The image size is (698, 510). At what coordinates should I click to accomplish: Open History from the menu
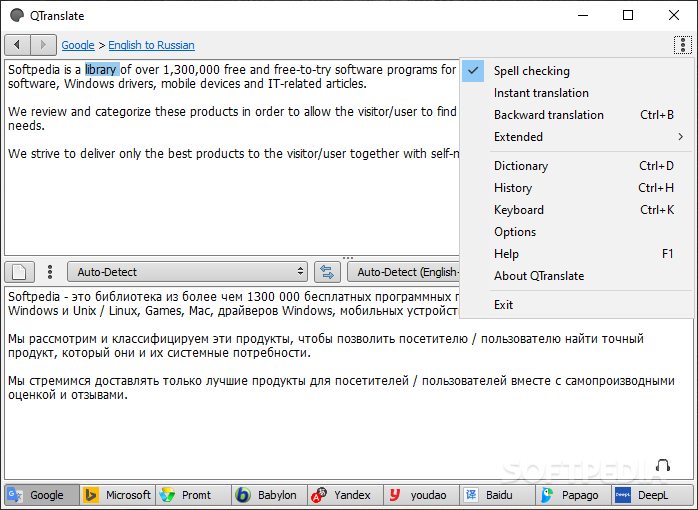pyautogui.click(x=577, y=188)
